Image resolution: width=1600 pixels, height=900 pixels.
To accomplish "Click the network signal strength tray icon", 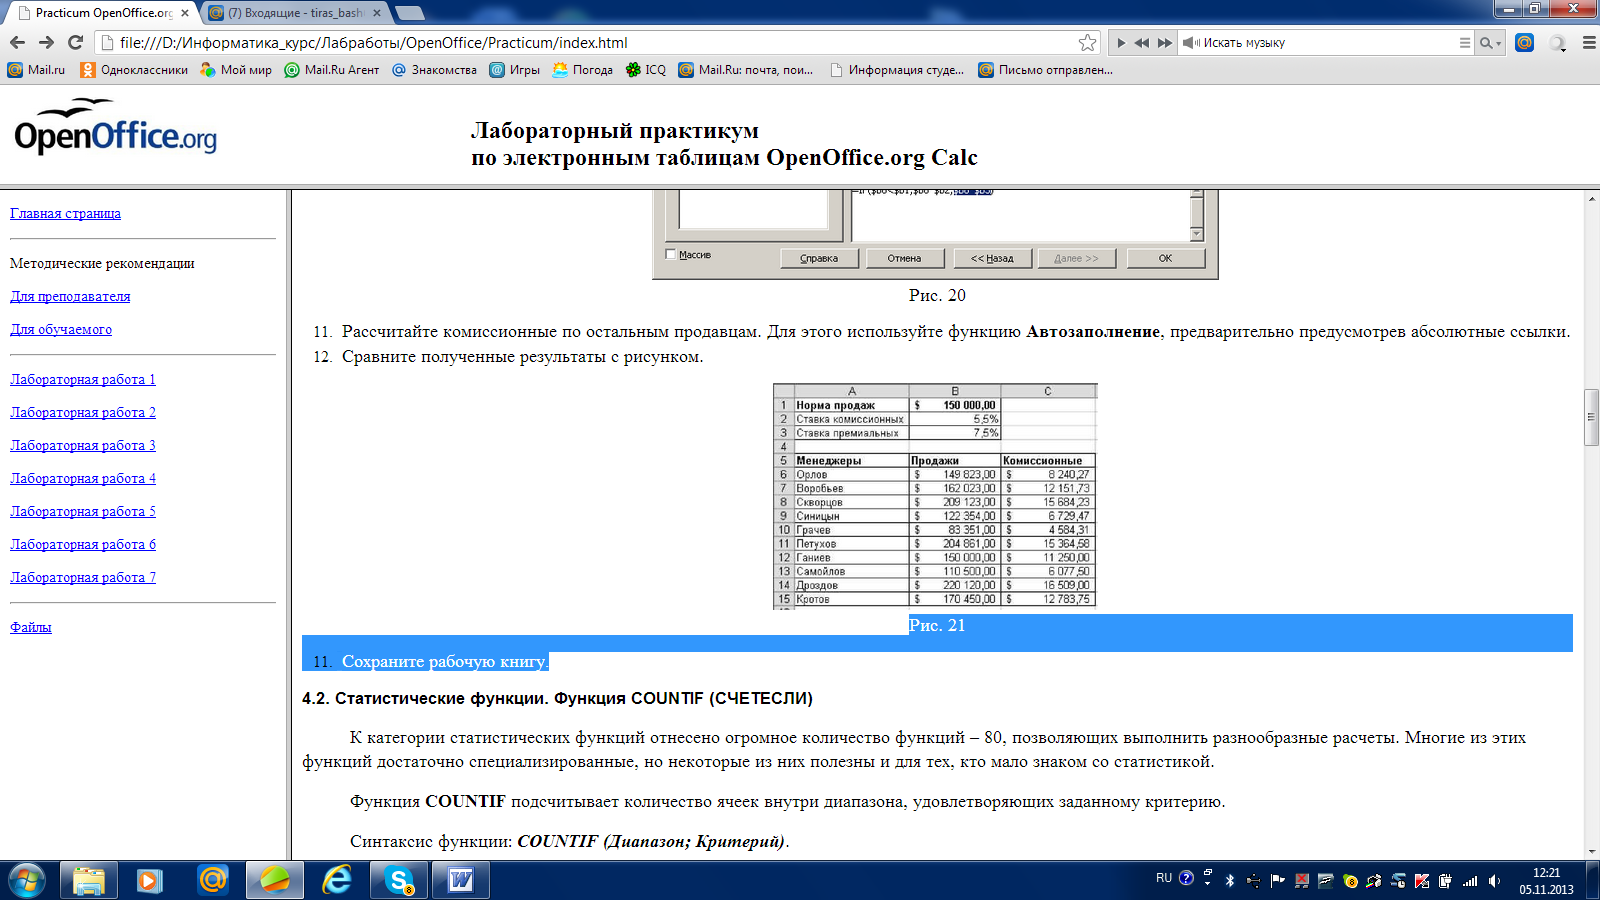I will [1470, 880].
